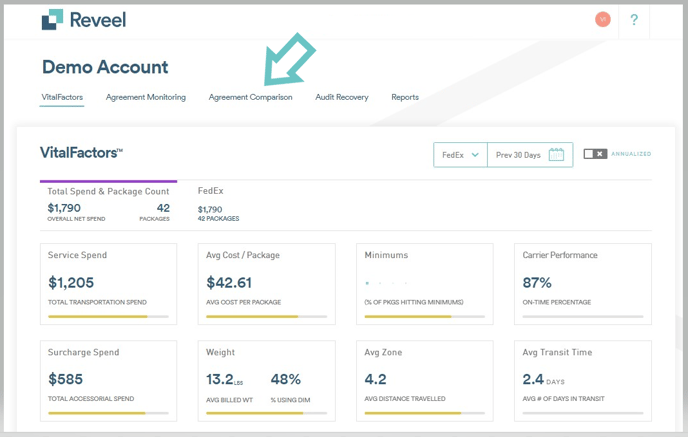Click the $42.61 avg cost value
This screenshot has width=688, height=437.
coord(229,283)
